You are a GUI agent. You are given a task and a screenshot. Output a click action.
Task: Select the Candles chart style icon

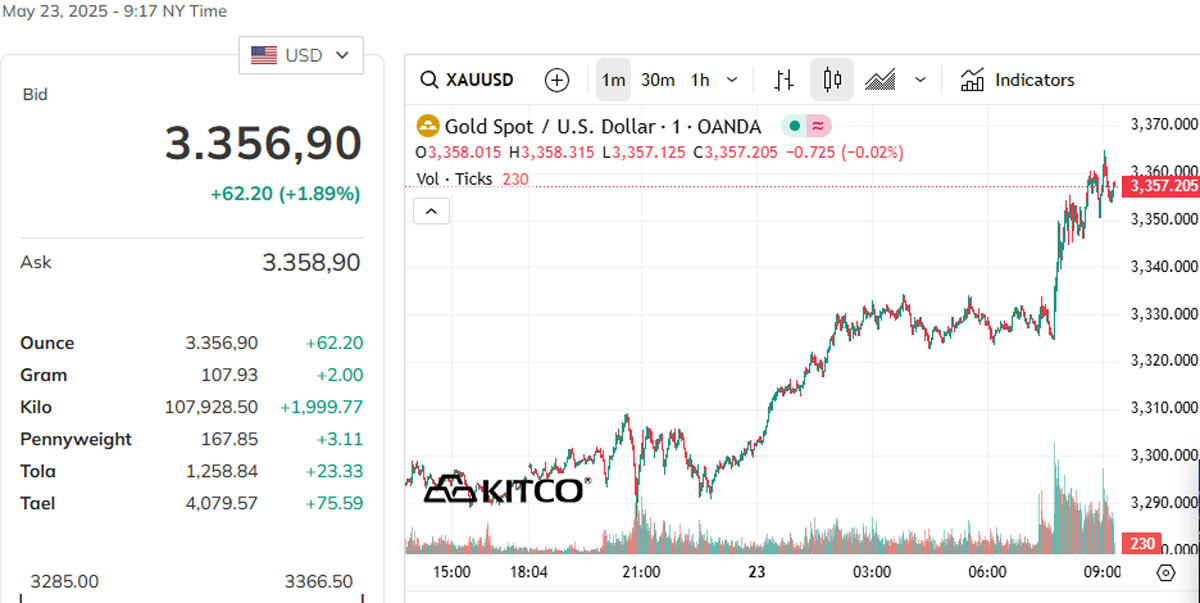[x=832, y=80]
